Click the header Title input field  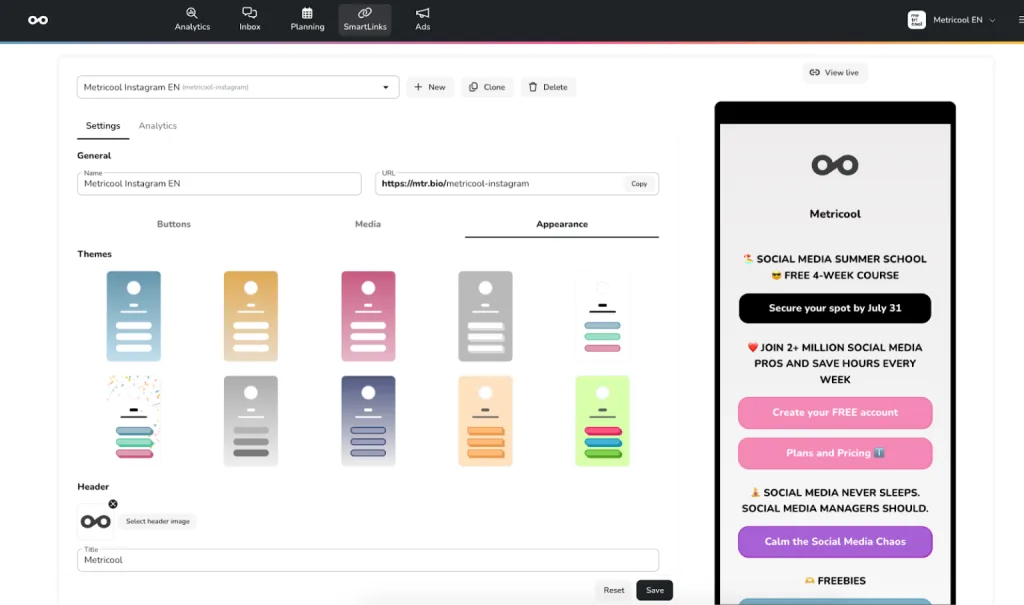coord(368,560)
